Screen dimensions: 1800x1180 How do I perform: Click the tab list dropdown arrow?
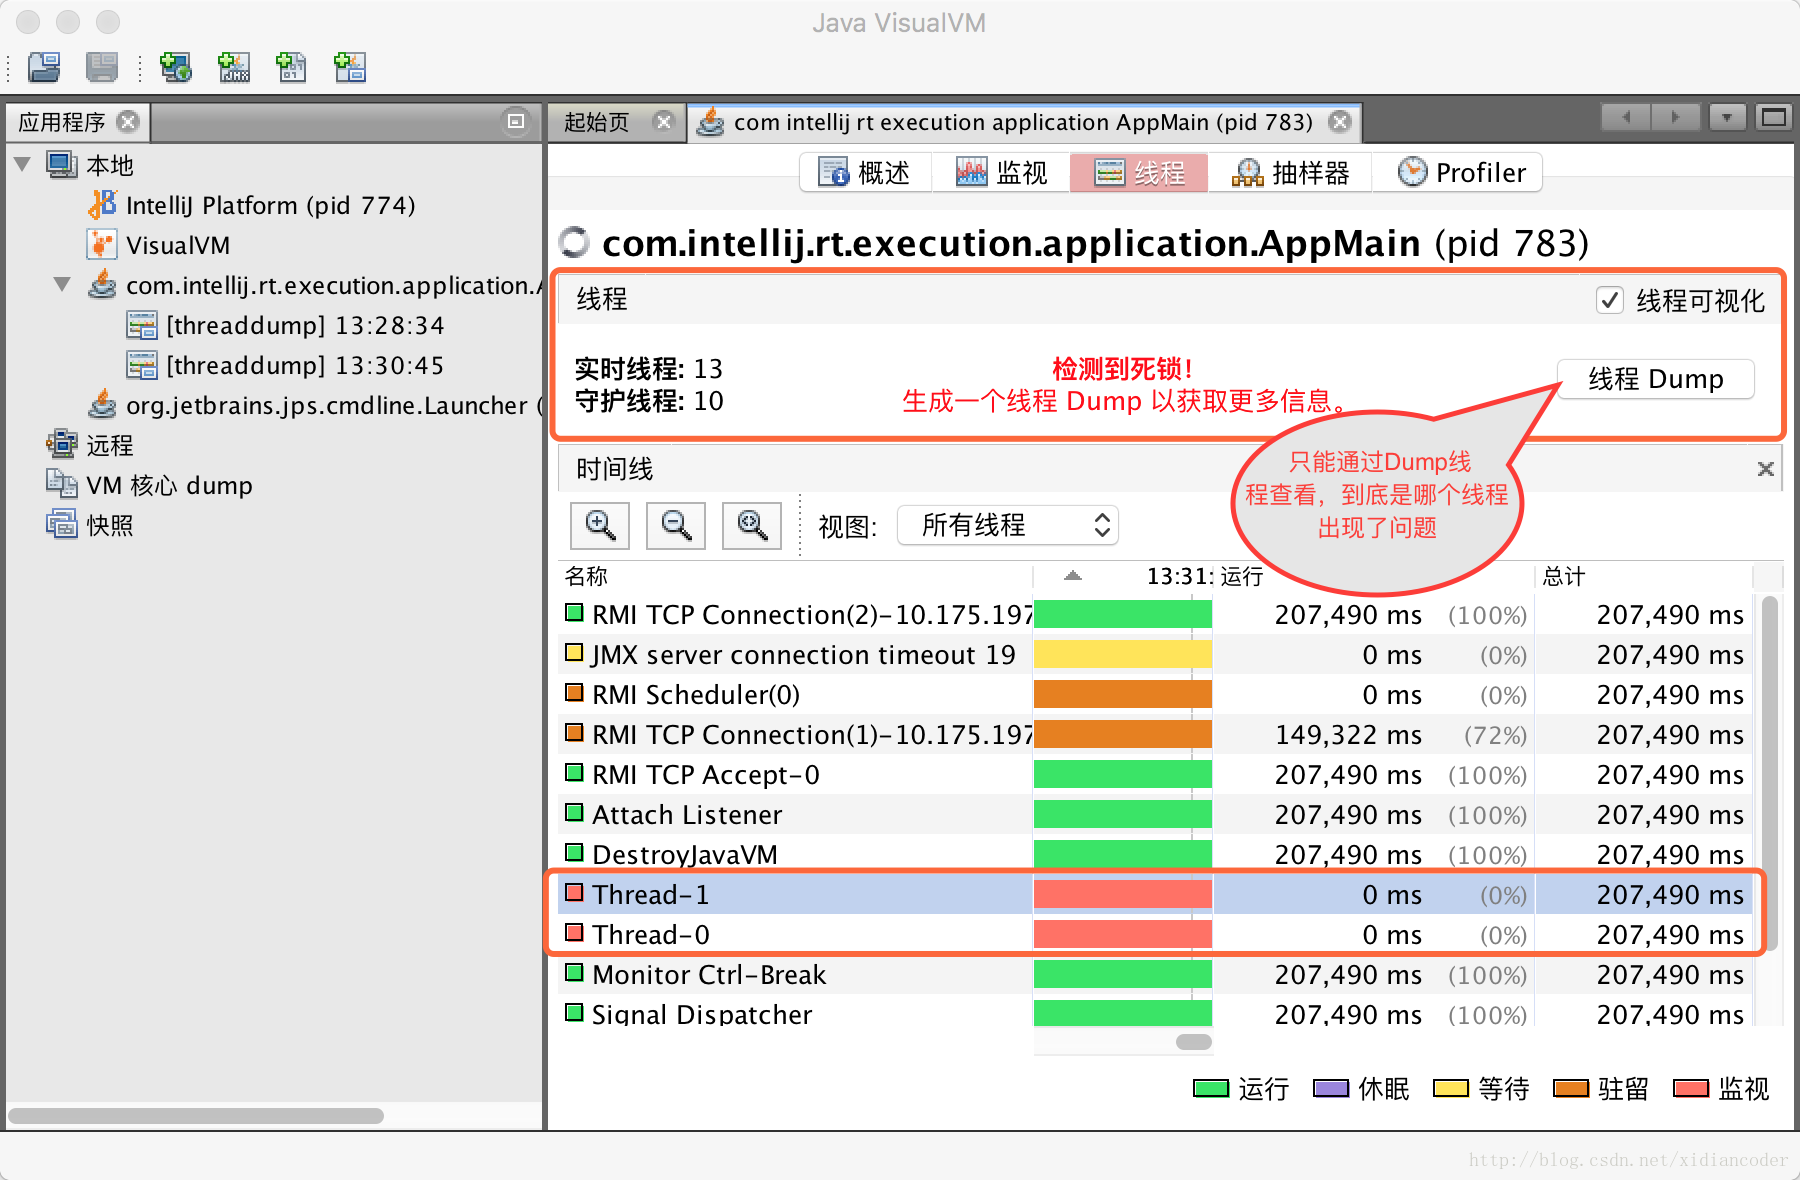(x=1727, y=117)
